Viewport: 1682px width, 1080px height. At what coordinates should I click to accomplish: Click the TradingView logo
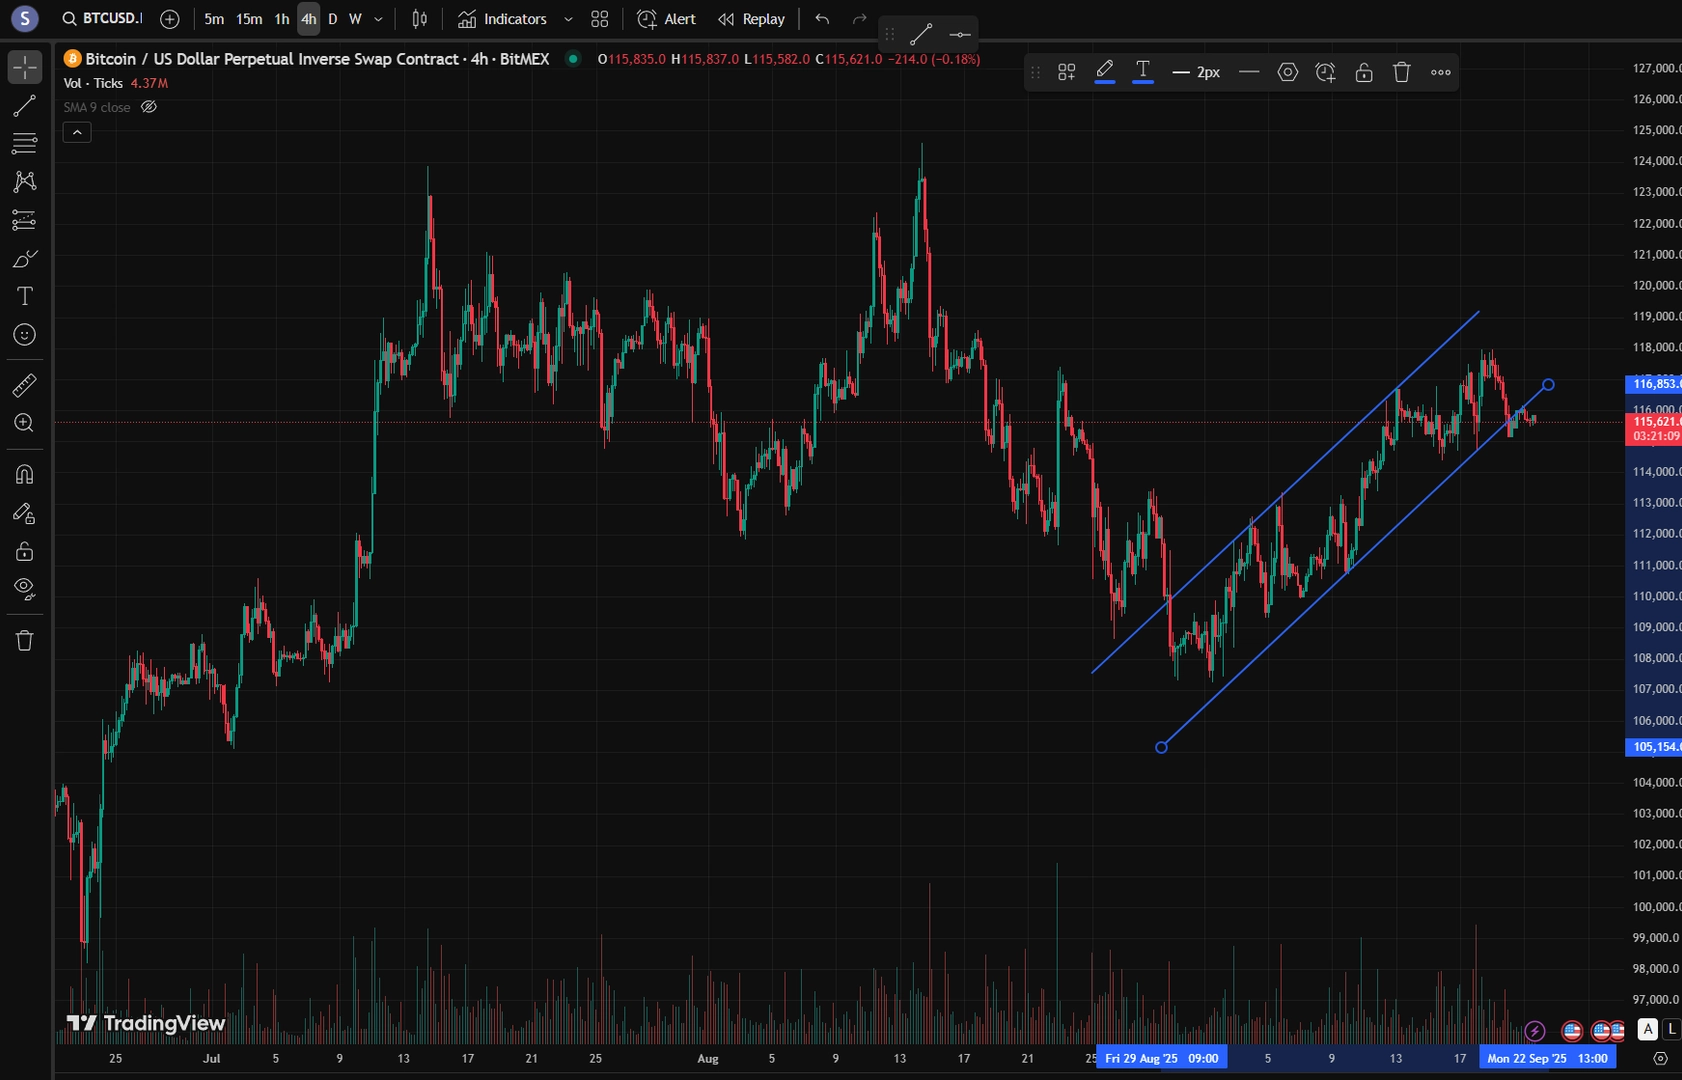point(146,1023)
